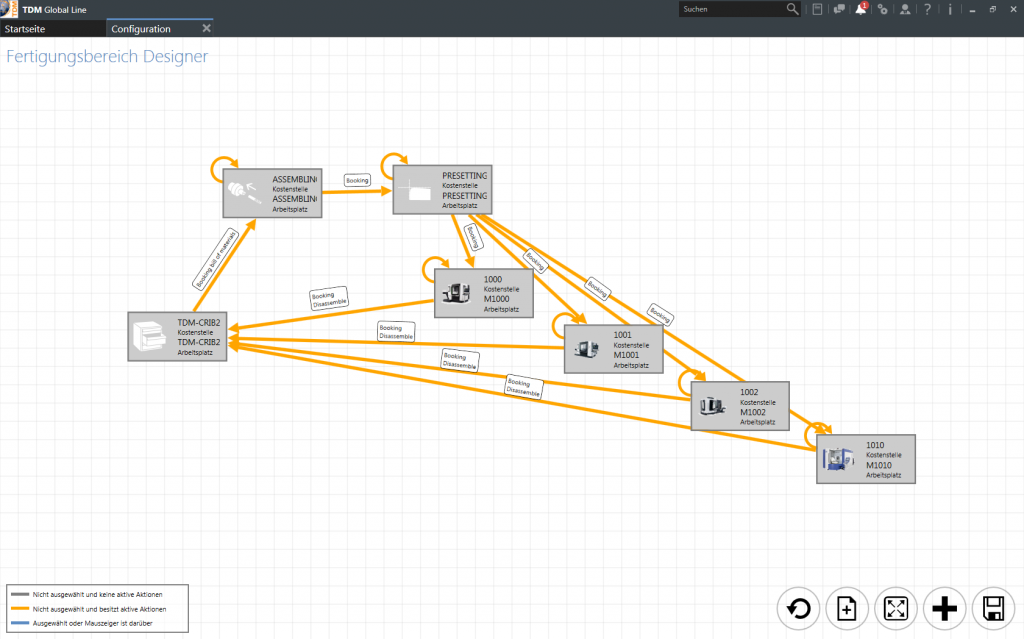The image size is (1024, 639).
Task: Select the 1001 M1001 machine node
Action: pyautogui.click(x=614, y=349)
